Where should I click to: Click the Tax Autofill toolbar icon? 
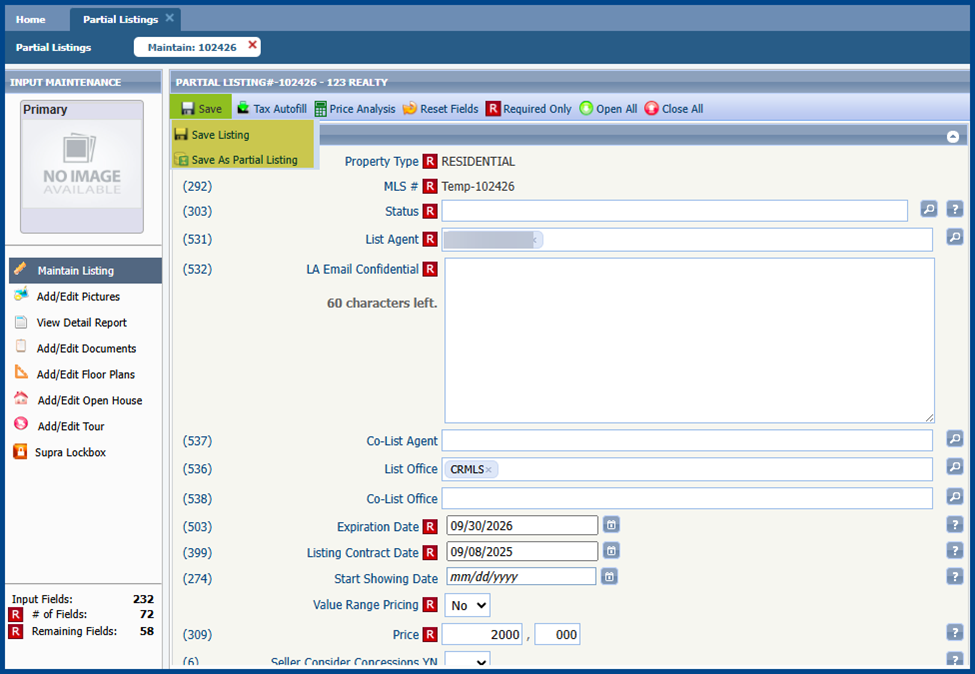point(243,109)
